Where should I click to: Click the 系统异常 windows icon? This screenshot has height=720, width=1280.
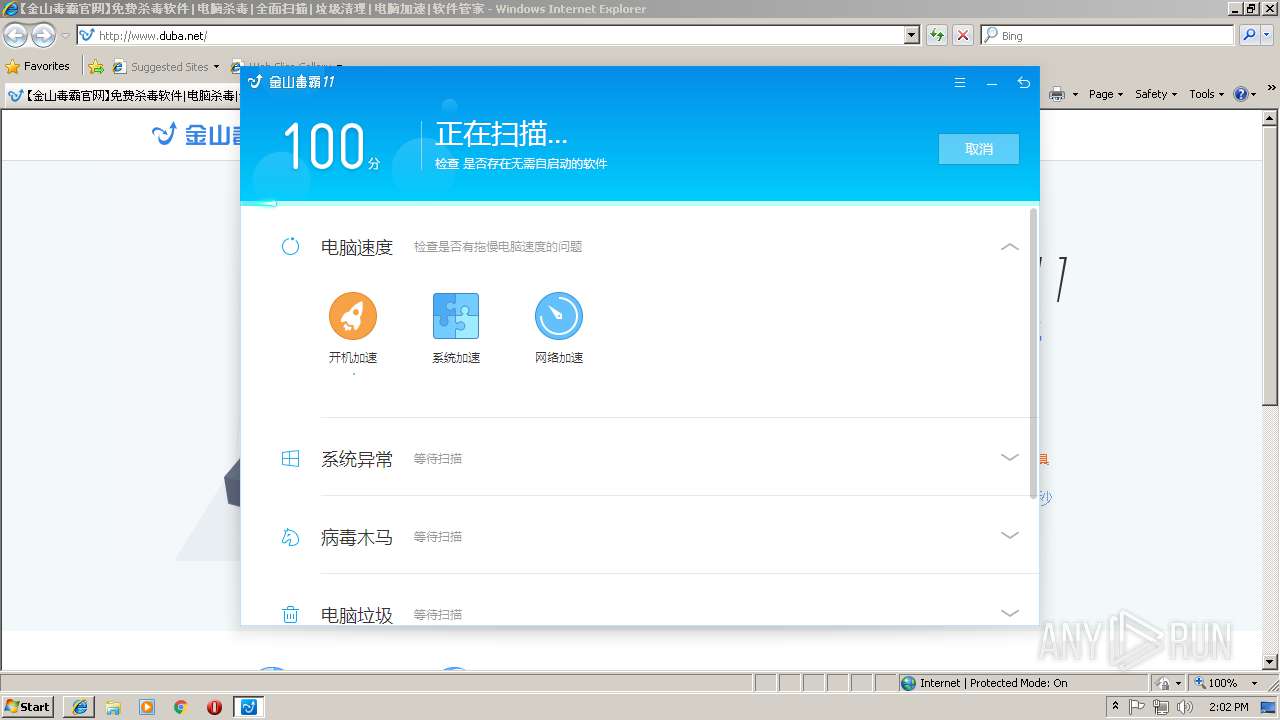pyautogui.click(x=290, y=458)
